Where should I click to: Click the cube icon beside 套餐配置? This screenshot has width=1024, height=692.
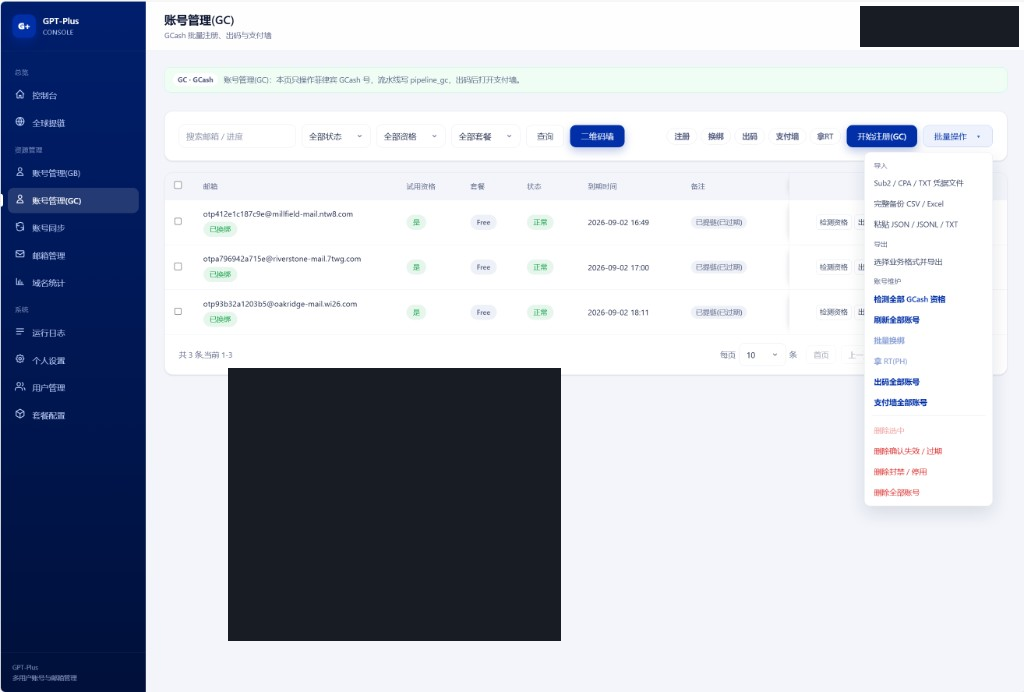coord(20,415)
